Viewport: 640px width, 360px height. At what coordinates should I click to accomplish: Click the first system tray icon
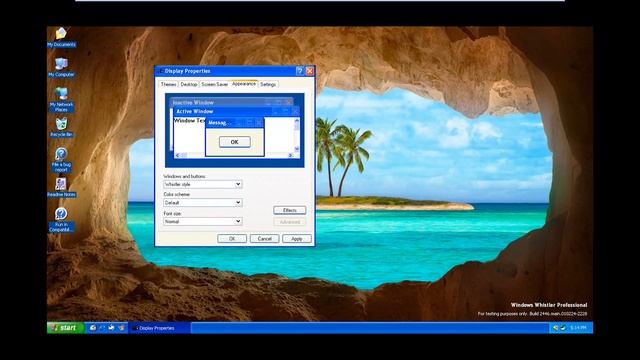click(556, 328)
